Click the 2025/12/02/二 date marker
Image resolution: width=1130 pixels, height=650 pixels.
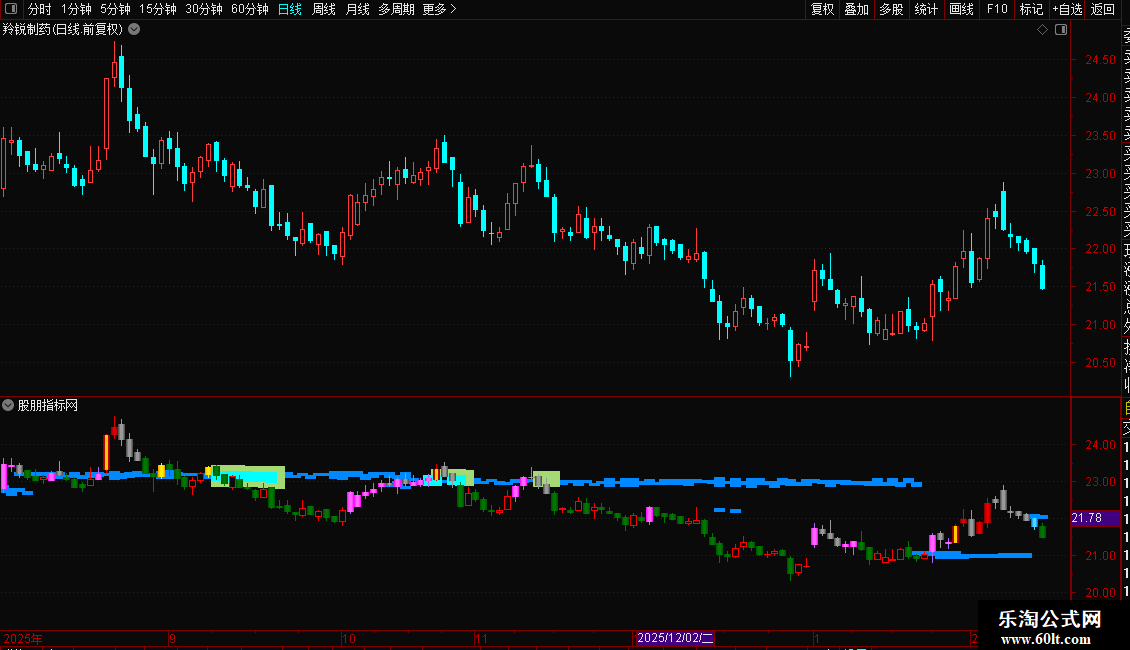[x=675, y=638]
